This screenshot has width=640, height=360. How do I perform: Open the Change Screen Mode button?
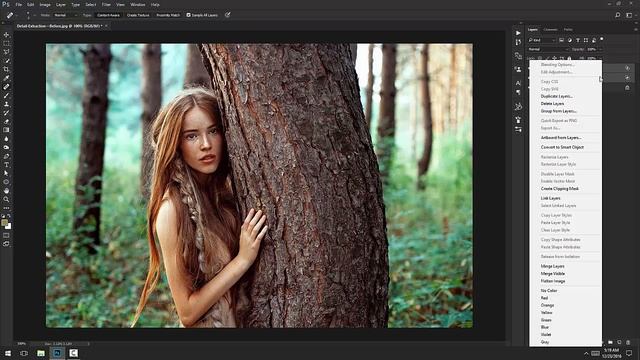coord(6,244)
